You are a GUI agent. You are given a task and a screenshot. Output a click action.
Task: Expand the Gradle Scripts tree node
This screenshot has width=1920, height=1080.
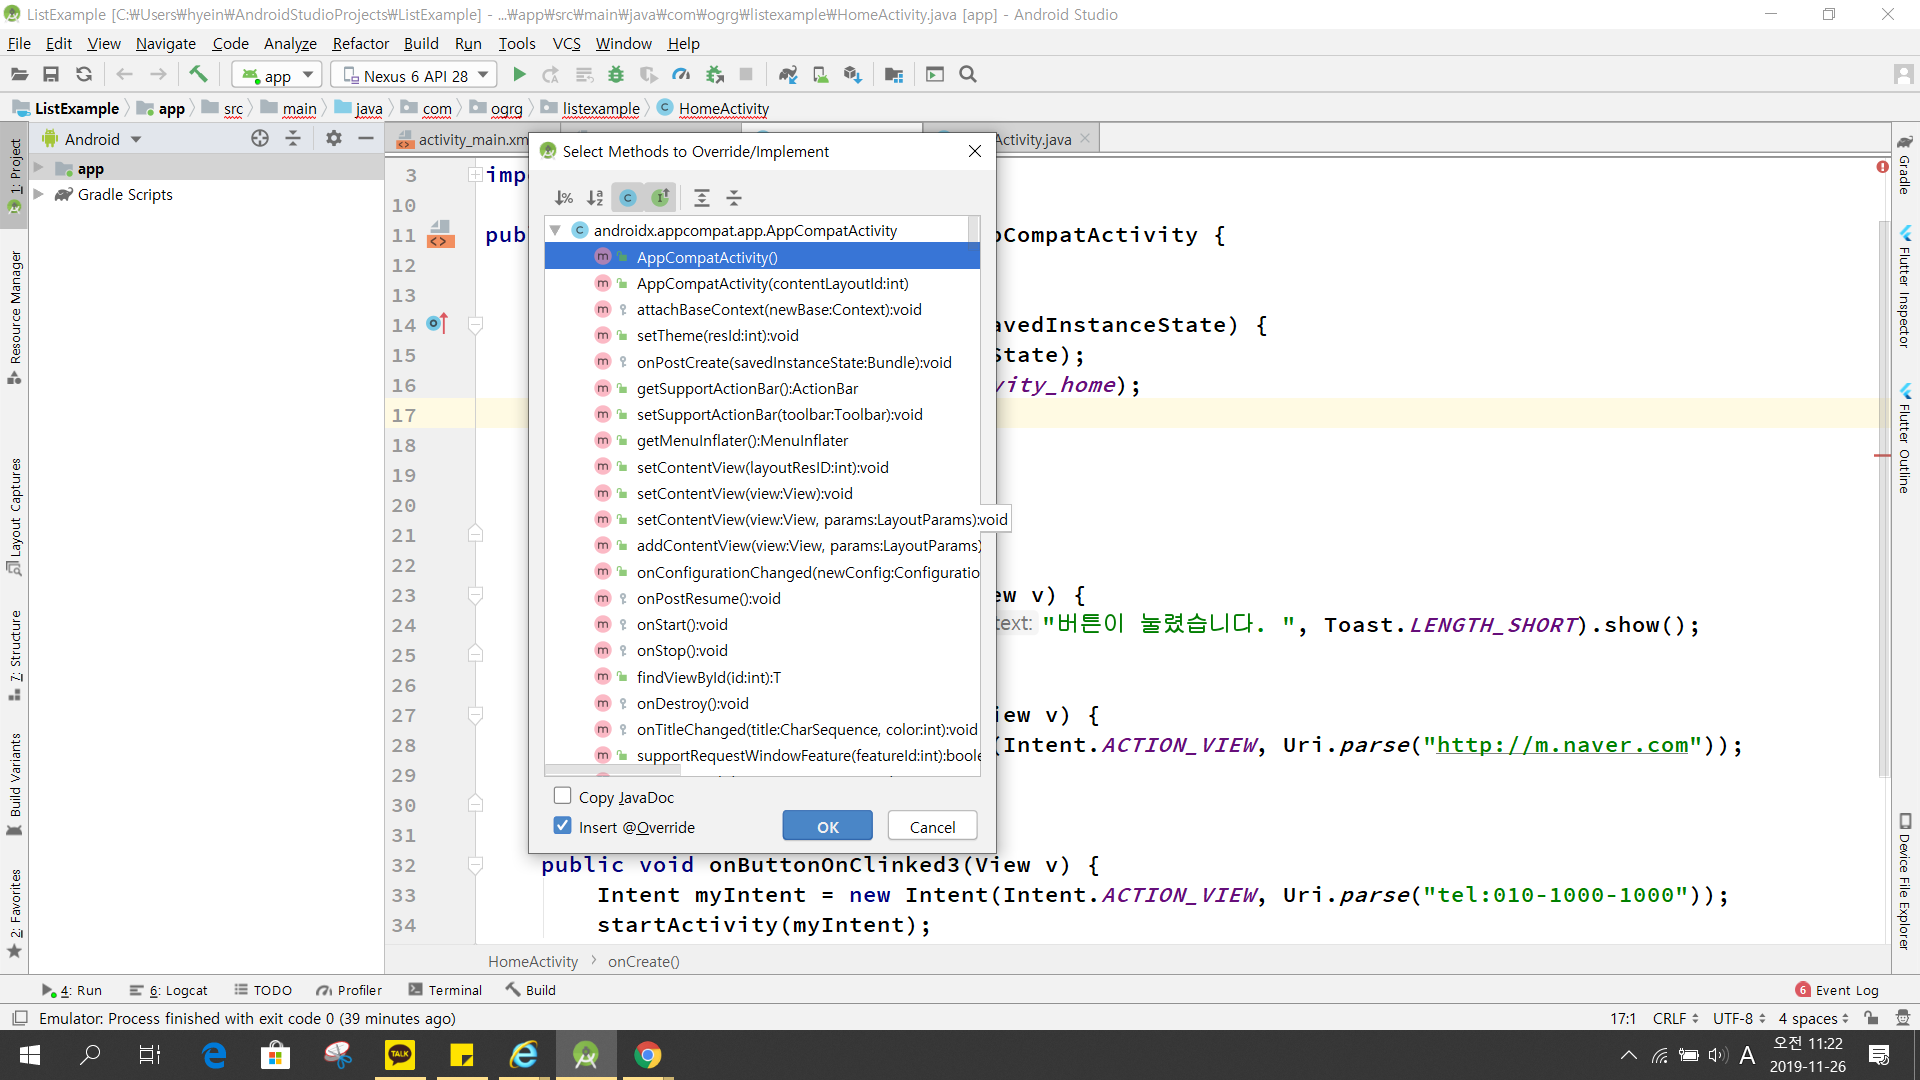coord(38,194)
